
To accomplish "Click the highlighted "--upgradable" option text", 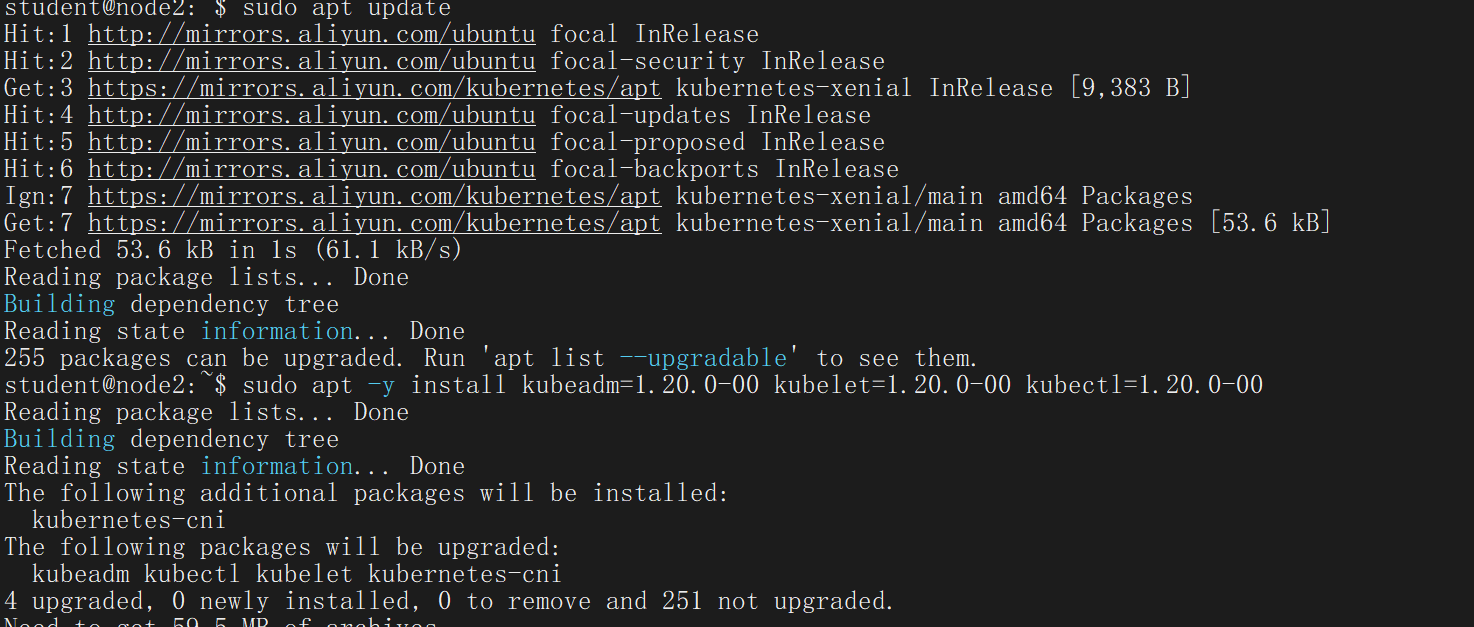I will point(717,359).
